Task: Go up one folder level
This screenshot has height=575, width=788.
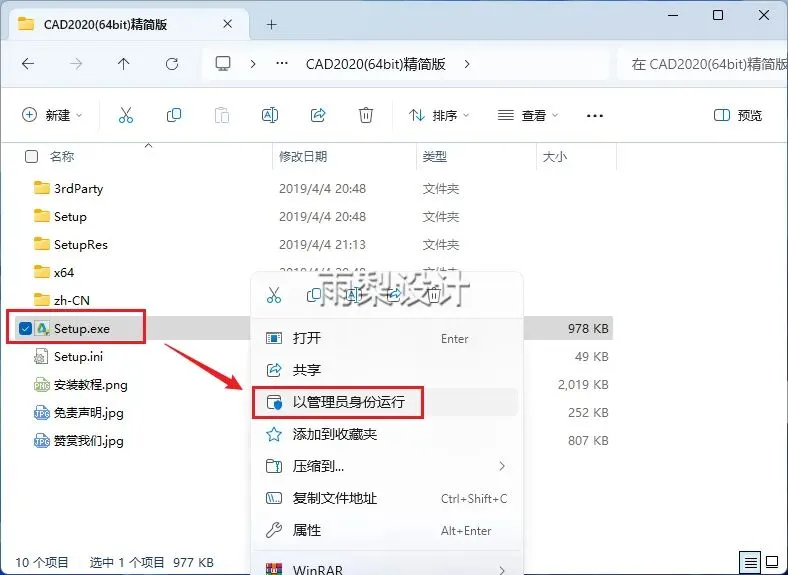Action: (x=124, y=64)
